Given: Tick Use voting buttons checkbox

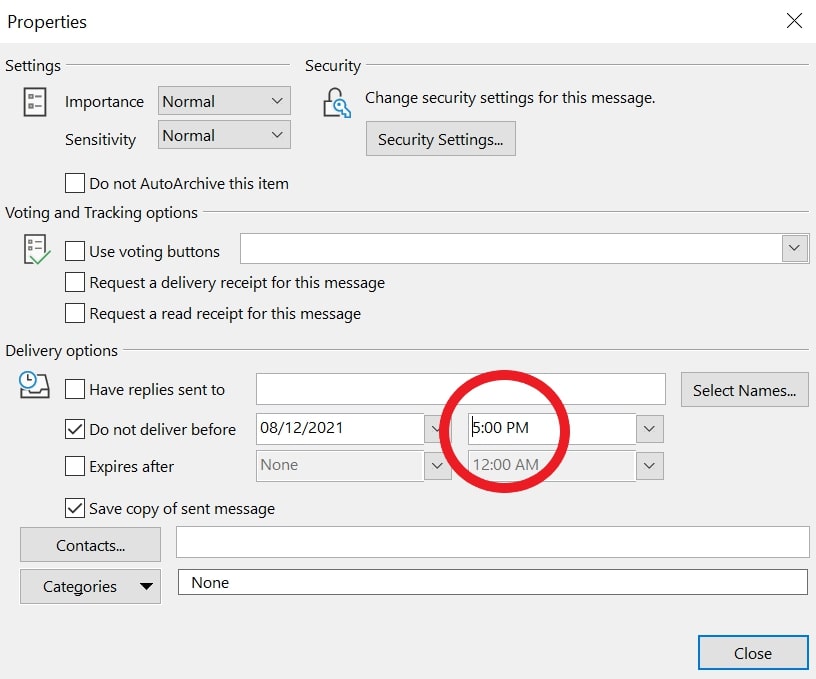Looking at the screenshot, I should coord(75,251).
